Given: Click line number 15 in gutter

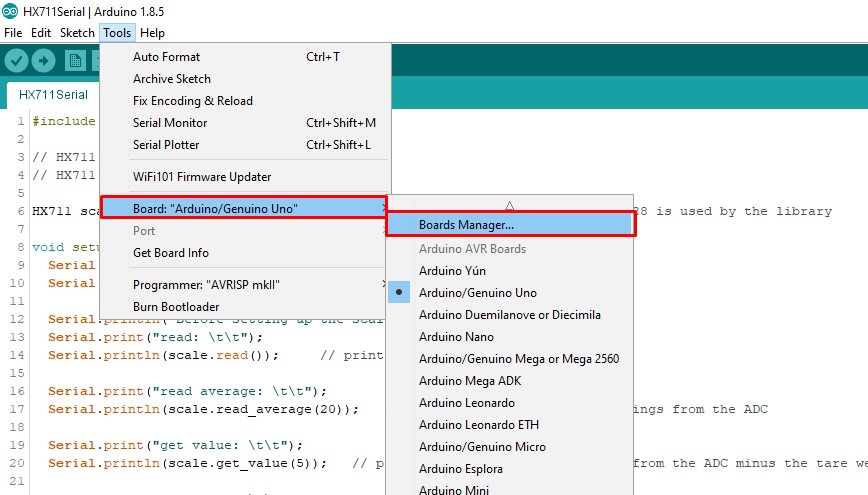Looking at the screenshot, I should click(x=17, y=373).
